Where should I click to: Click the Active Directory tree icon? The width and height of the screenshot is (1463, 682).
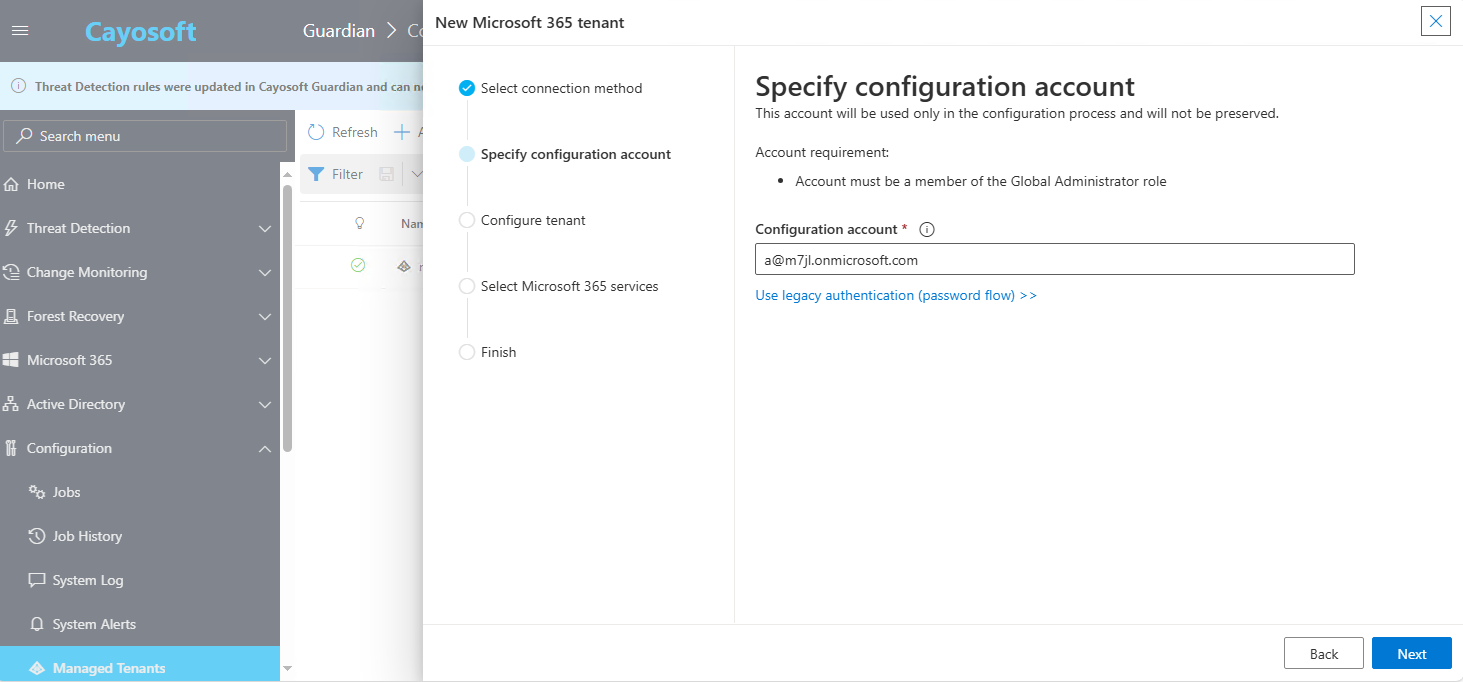pos(11,404)
